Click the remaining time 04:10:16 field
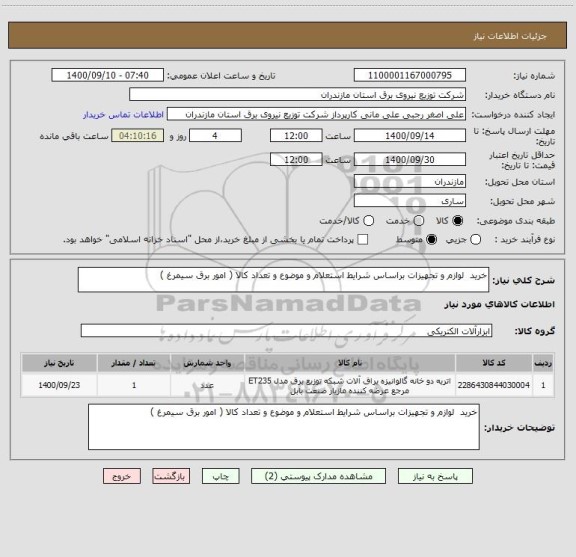Screen dimensions: 576x557 138,136
